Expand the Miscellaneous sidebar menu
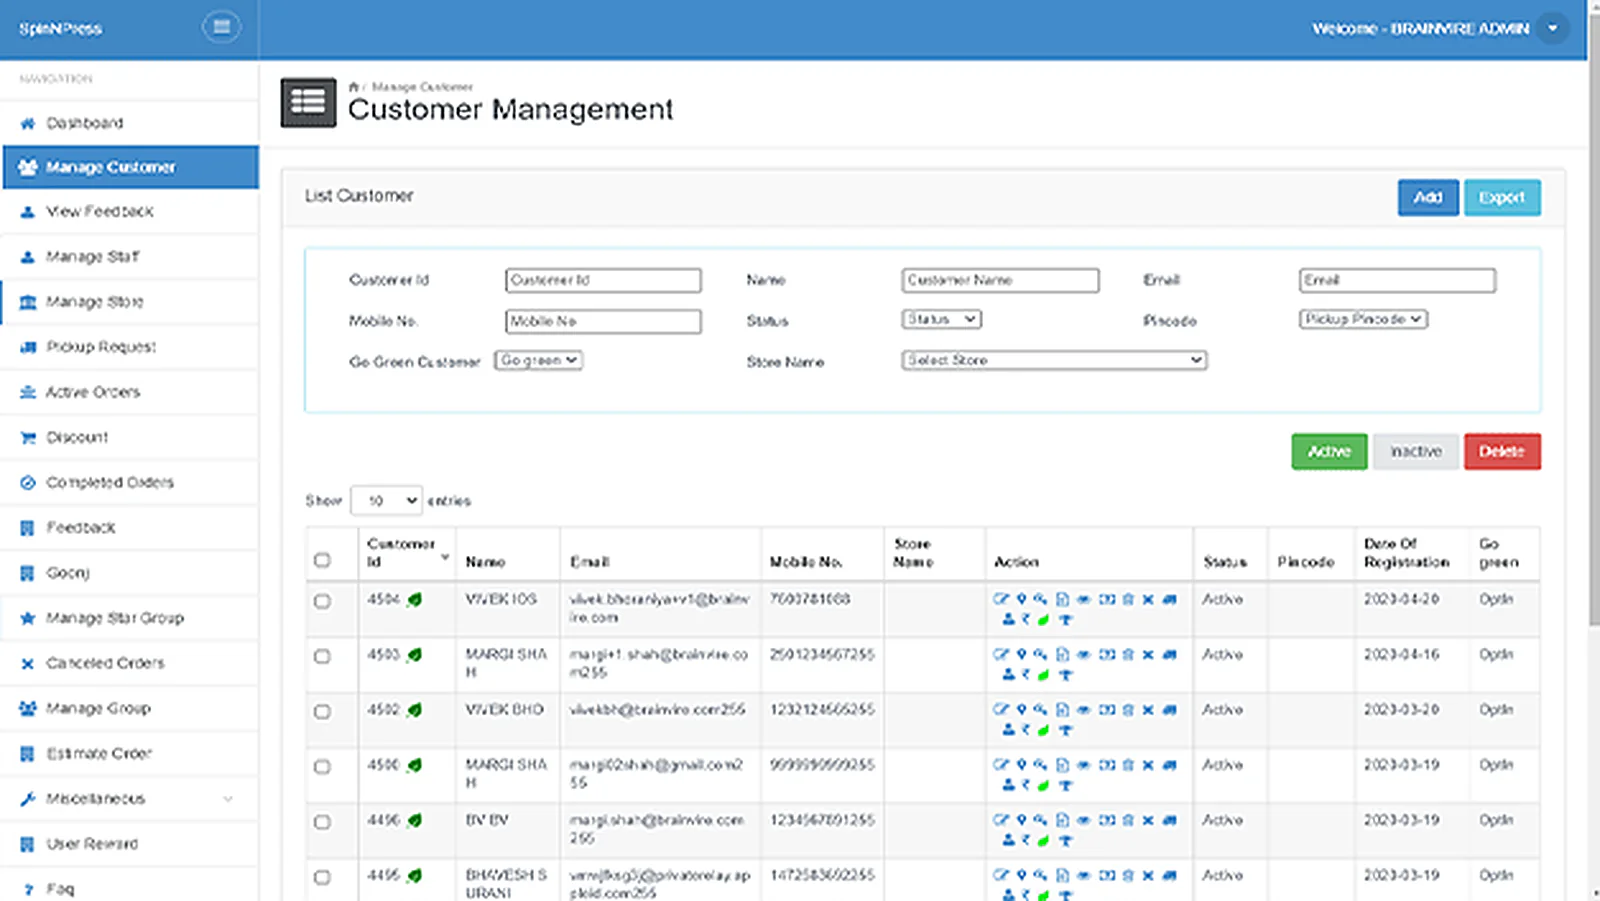Viewport: 1600px width, 901px height. 130,798
